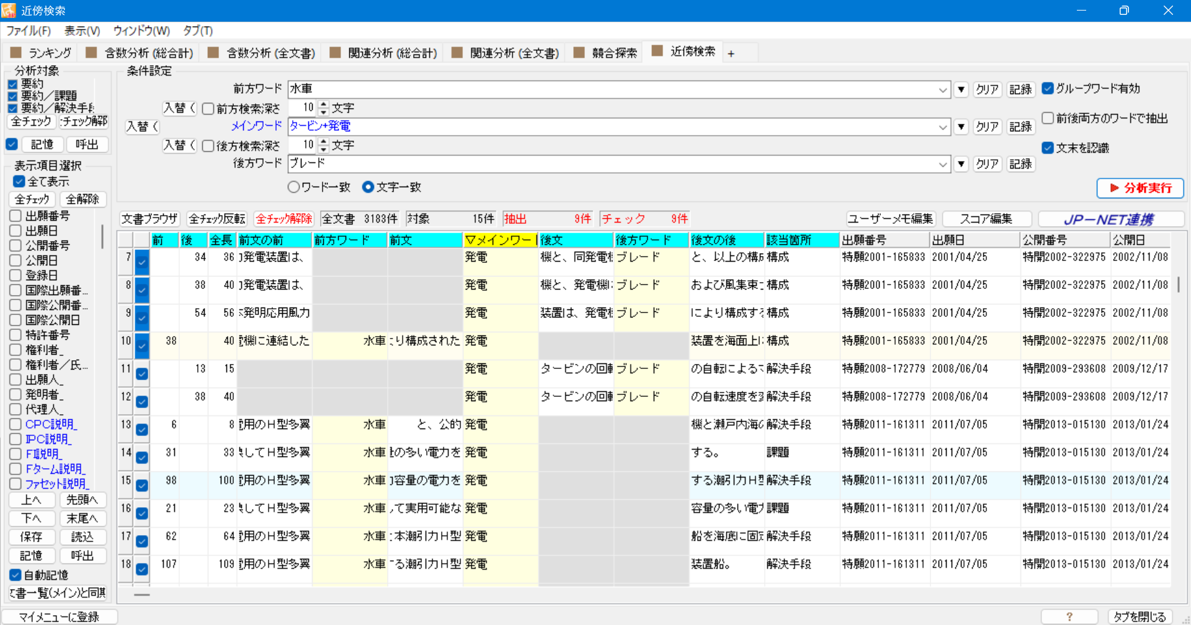Open the マインワード column header filter

click(x=500, y=240)
